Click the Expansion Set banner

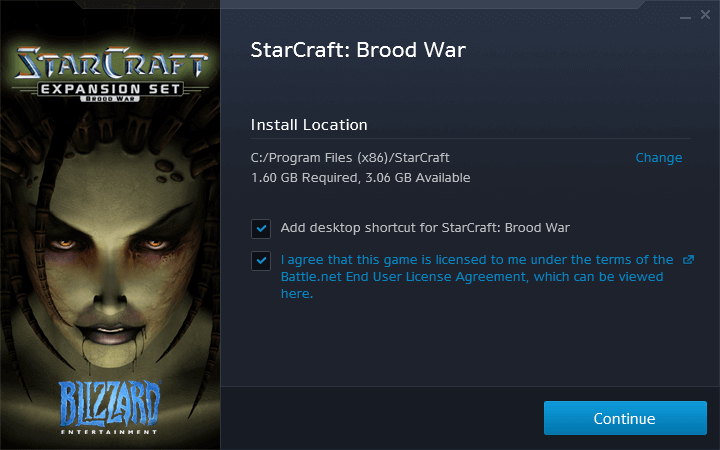point(110,90)
